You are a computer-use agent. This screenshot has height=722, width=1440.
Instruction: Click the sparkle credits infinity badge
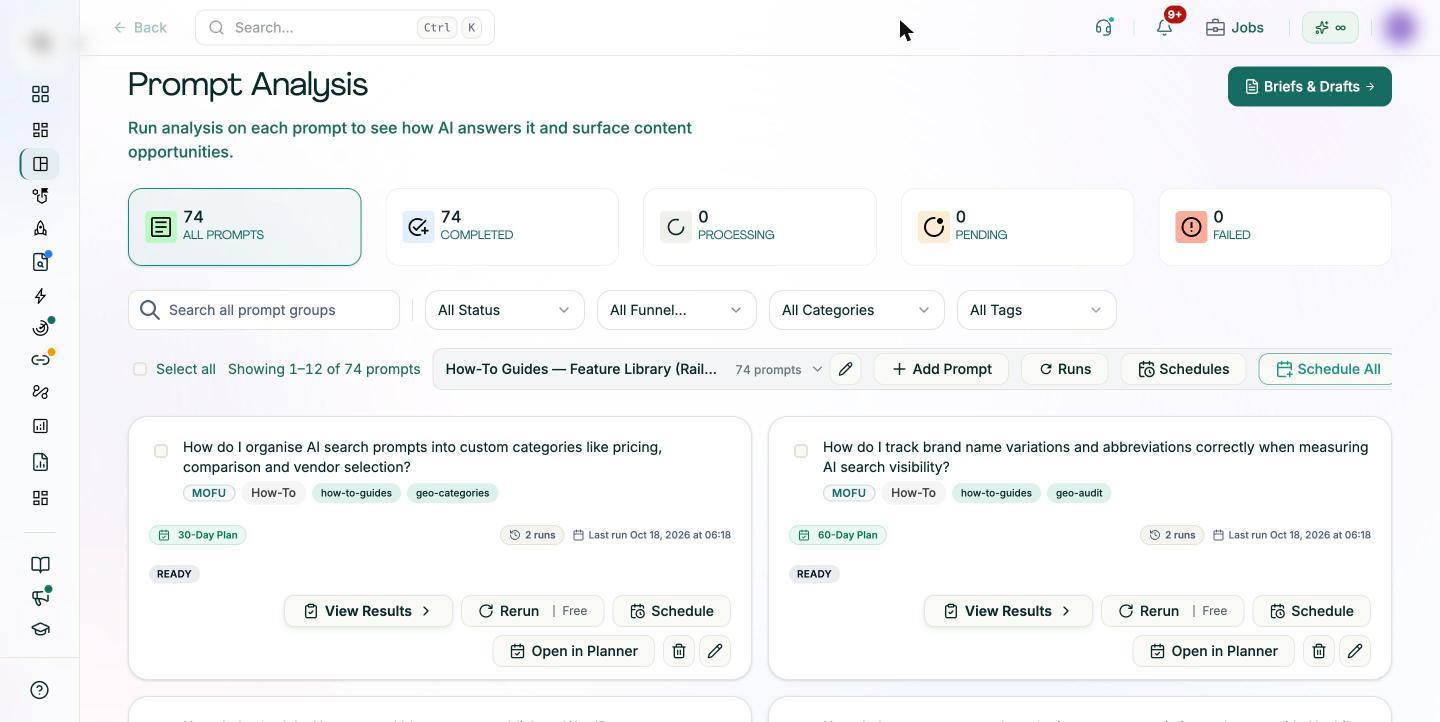pyautogui.click(x=1330, y=27)
